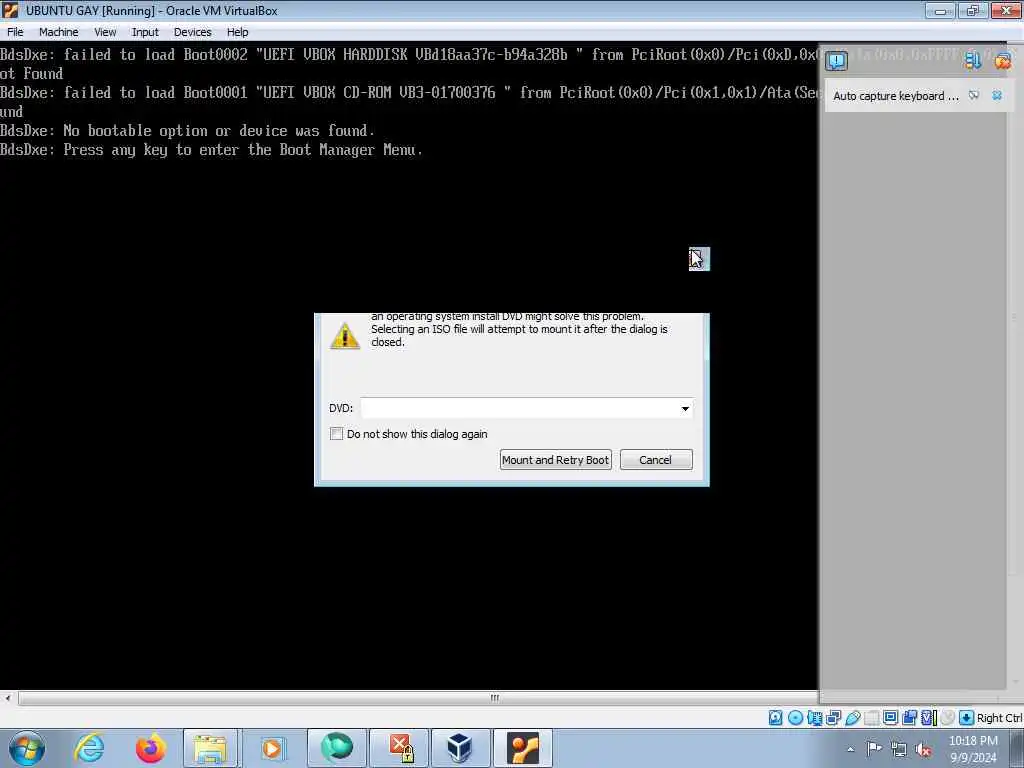Click the display settings status icon
This screenshot has width=1024, height=768.
pyautogui.click(x=890, y=718)
